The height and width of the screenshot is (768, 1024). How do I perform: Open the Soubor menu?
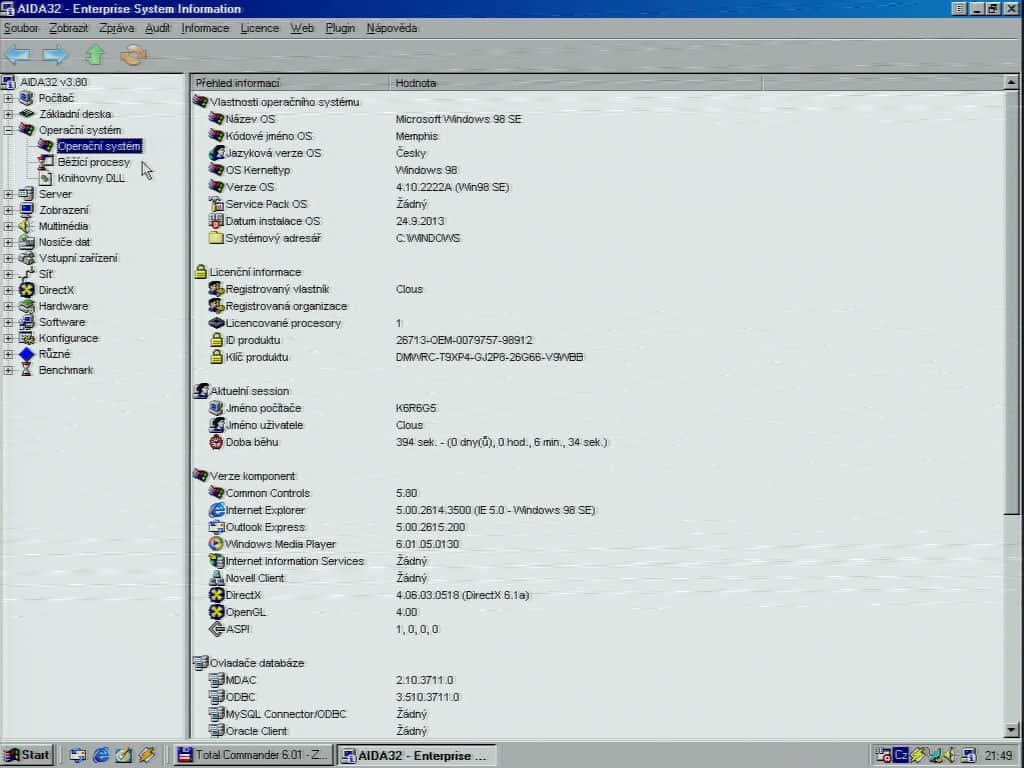[21, 28]
